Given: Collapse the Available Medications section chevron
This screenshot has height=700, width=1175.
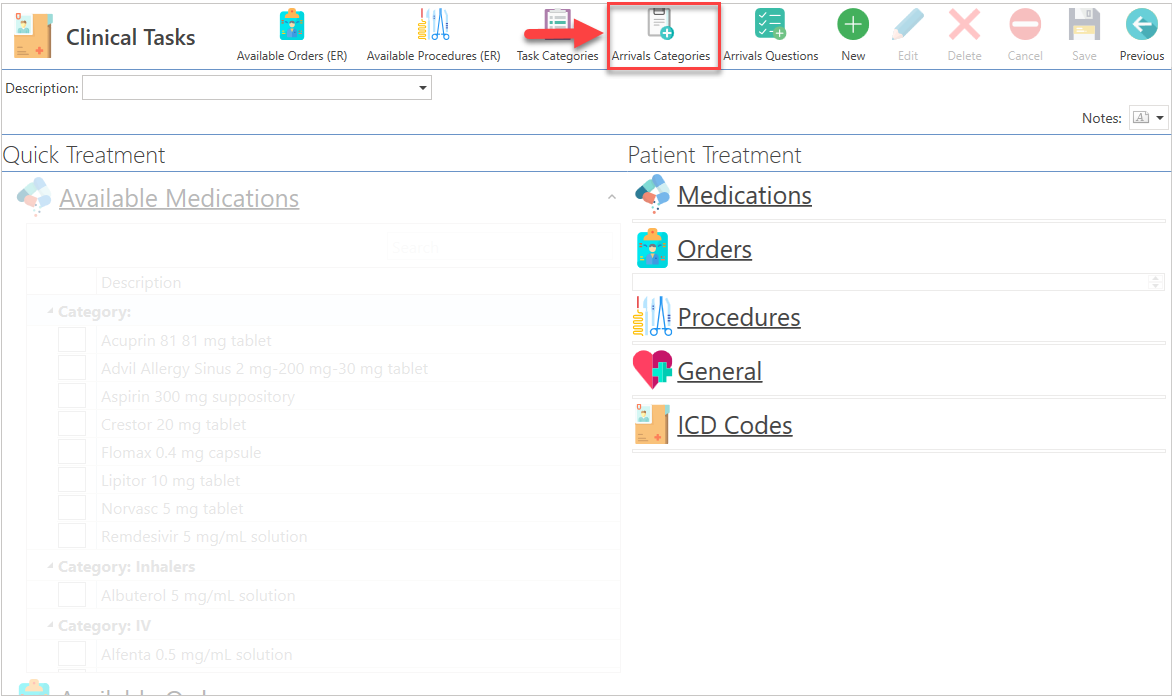Looking at the screenshot, I should [x=611, y=197].
